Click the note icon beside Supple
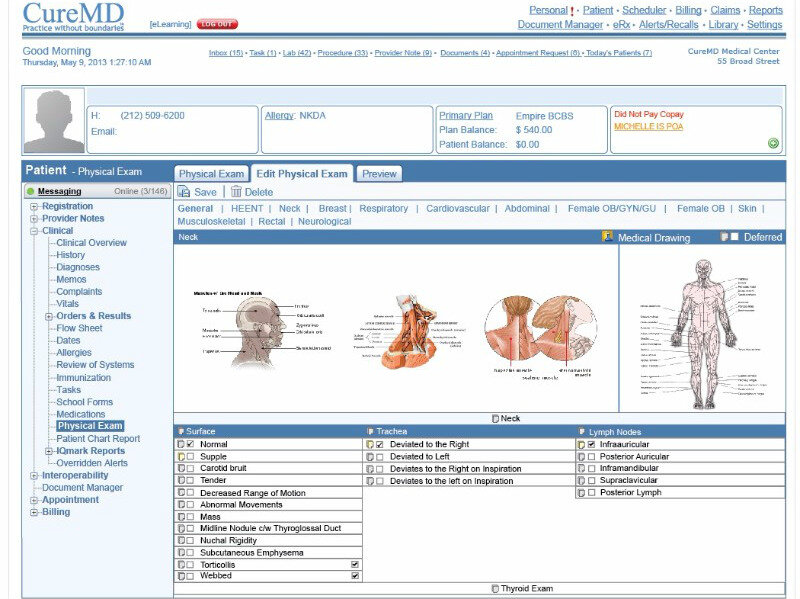This screenshot has height=599, width=800. [x=181, y=456]
